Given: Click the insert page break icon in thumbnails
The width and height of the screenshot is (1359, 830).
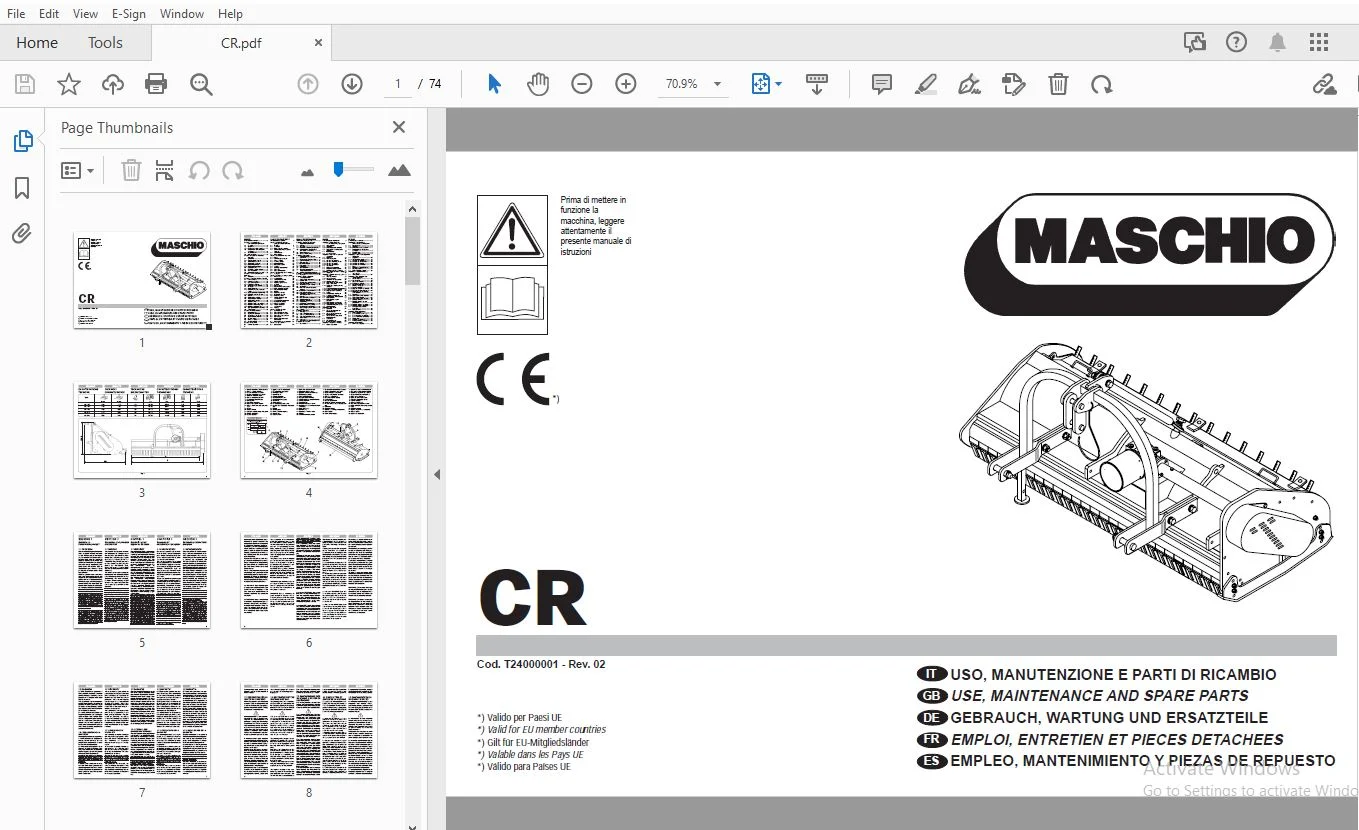Looking at the screenshot, I should 165,170.
